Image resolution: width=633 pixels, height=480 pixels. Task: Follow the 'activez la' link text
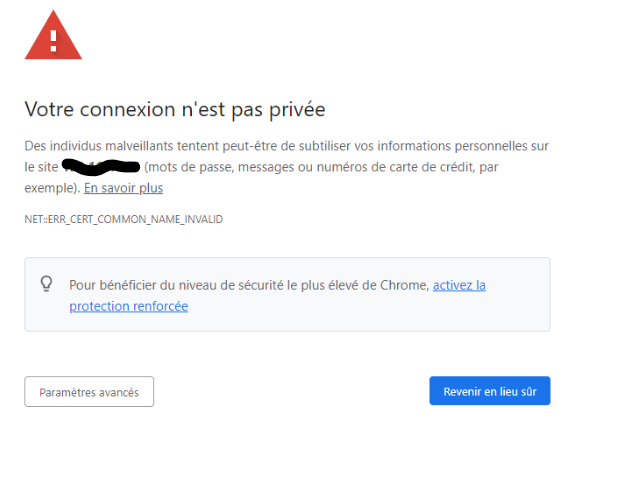point(459,285)
